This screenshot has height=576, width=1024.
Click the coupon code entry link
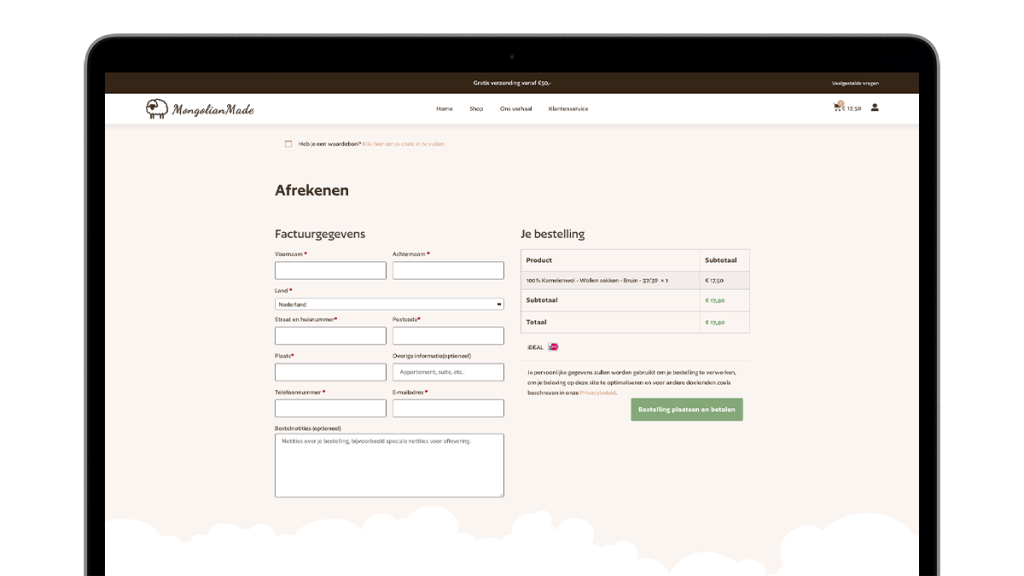click(x=402, y=144)
